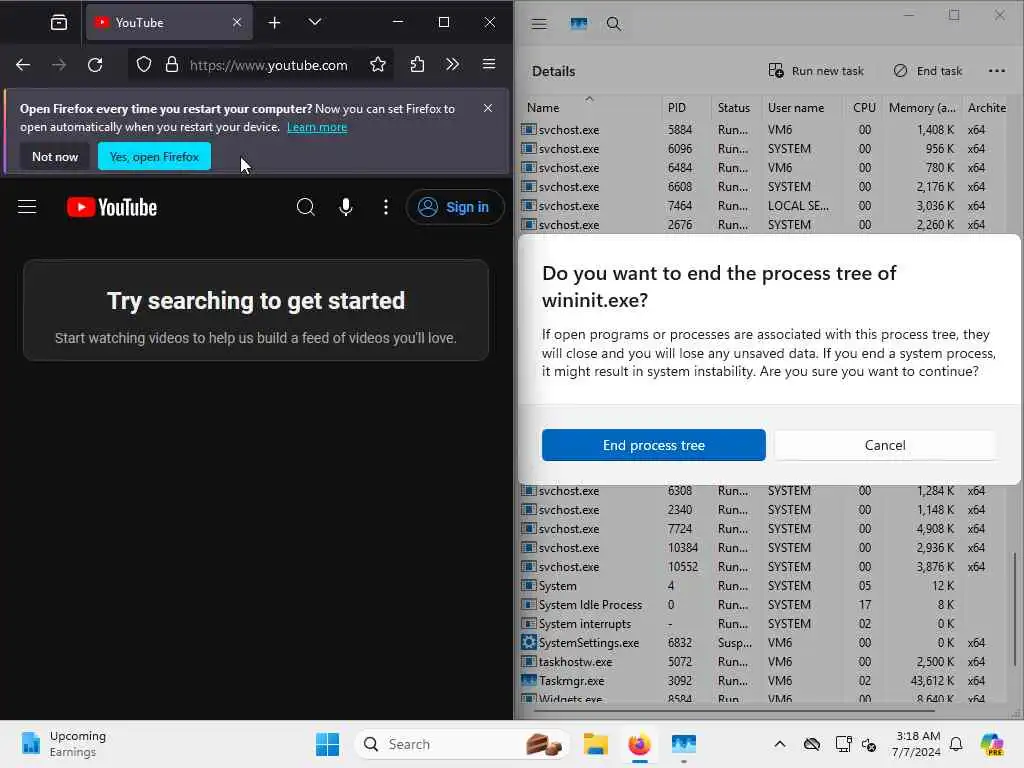The image size is (1024, 768).
Task: Open YouTube search icon
Action: pyautogui.click(x=306, y=207)
